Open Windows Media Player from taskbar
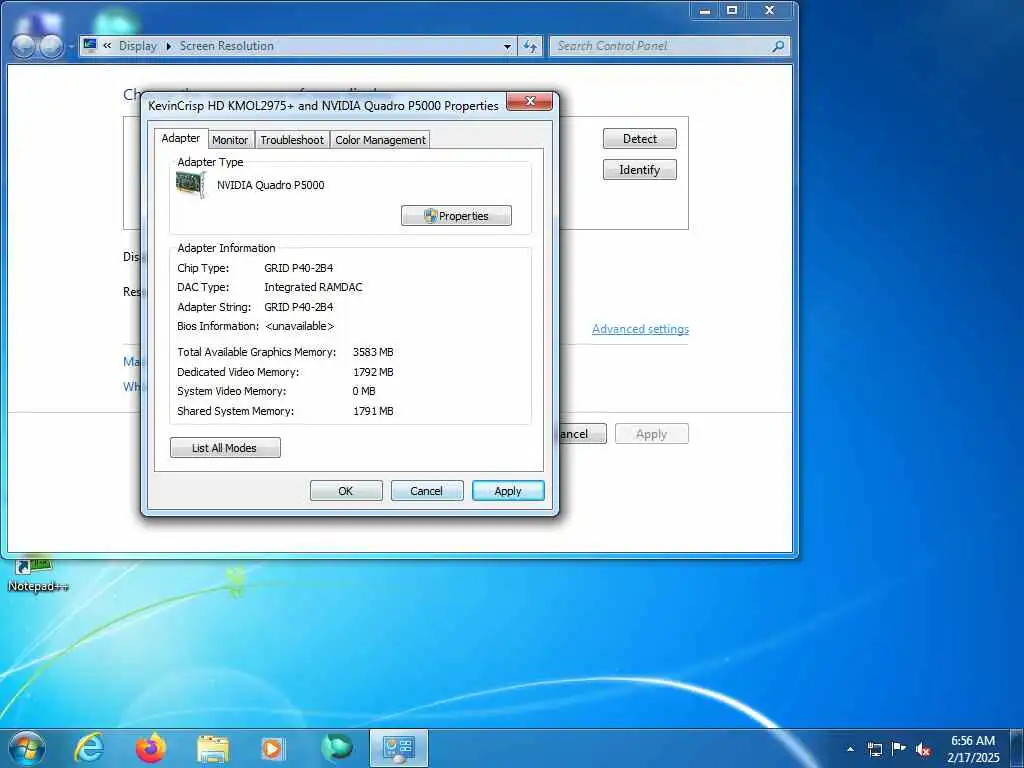This screenshot has width=1024, height=768. click(x=272, y=749)
